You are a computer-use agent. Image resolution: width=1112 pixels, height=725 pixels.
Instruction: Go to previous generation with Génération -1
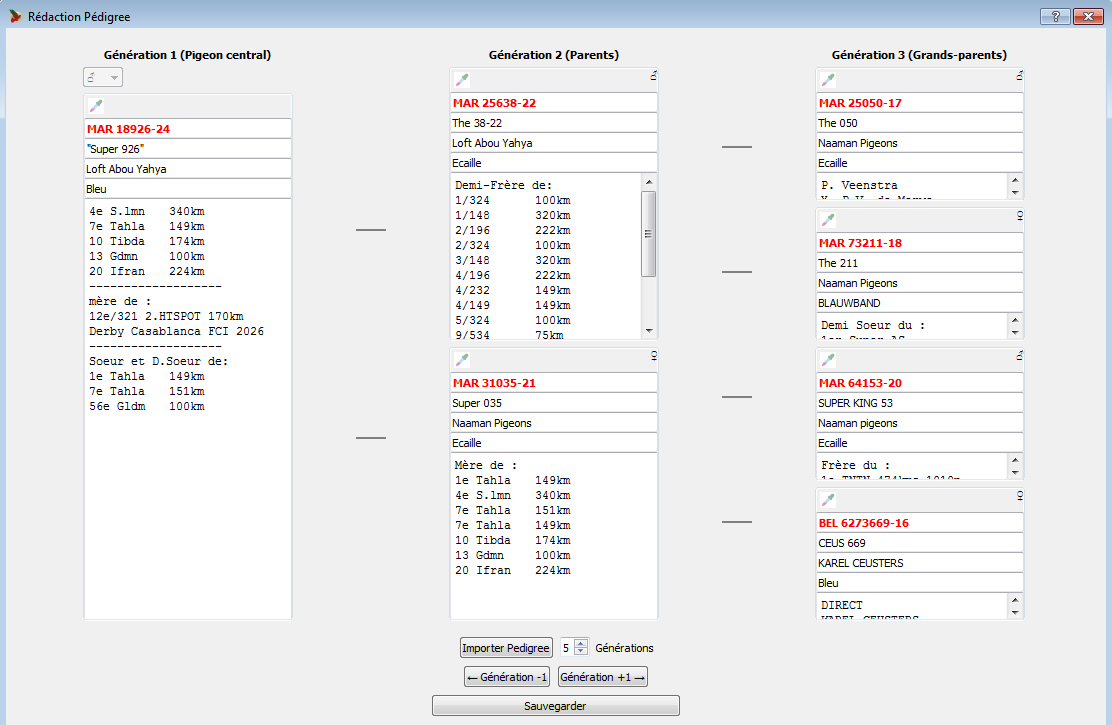pyautogui.click(x=507, y=677)
